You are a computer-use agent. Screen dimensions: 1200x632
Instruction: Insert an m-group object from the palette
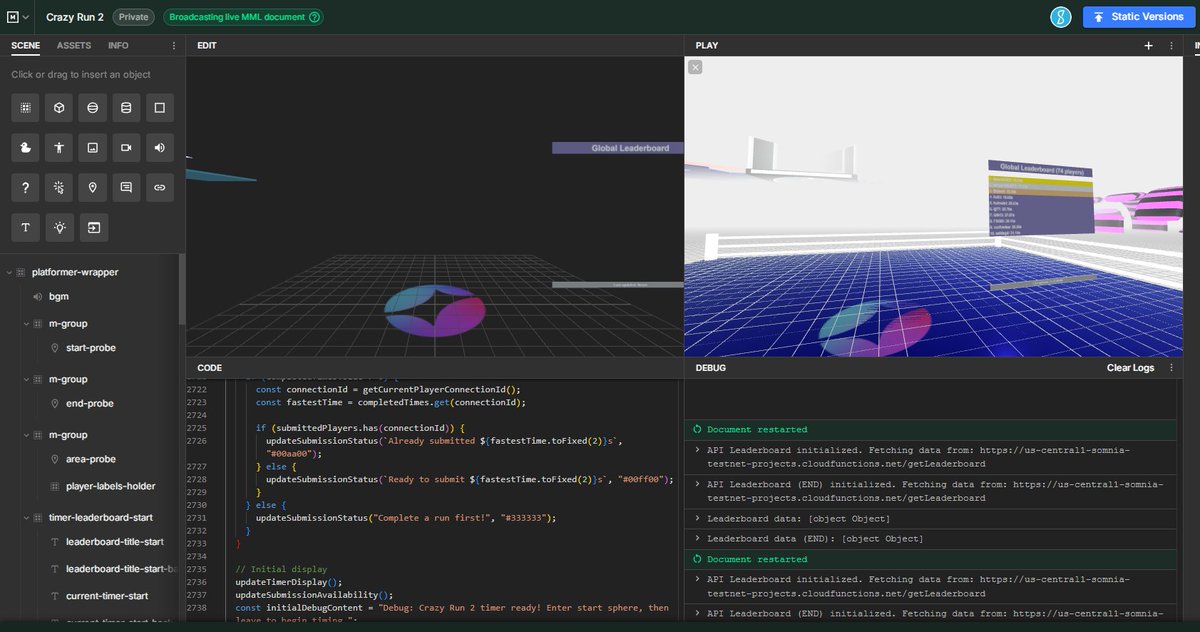pyautogui.click(x=26, y=107)
